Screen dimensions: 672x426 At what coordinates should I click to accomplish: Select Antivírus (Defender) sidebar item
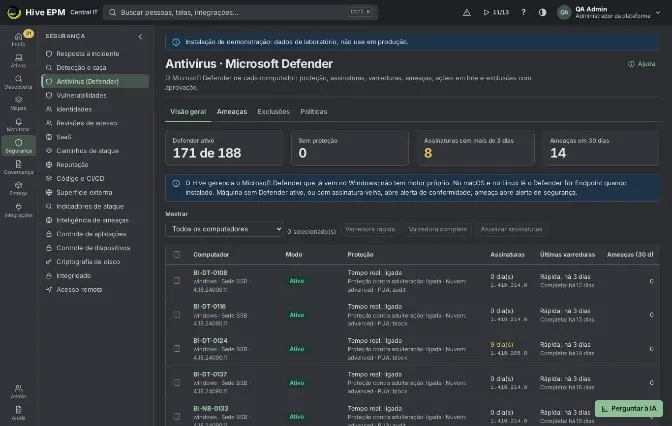click(x=95, y=81)
